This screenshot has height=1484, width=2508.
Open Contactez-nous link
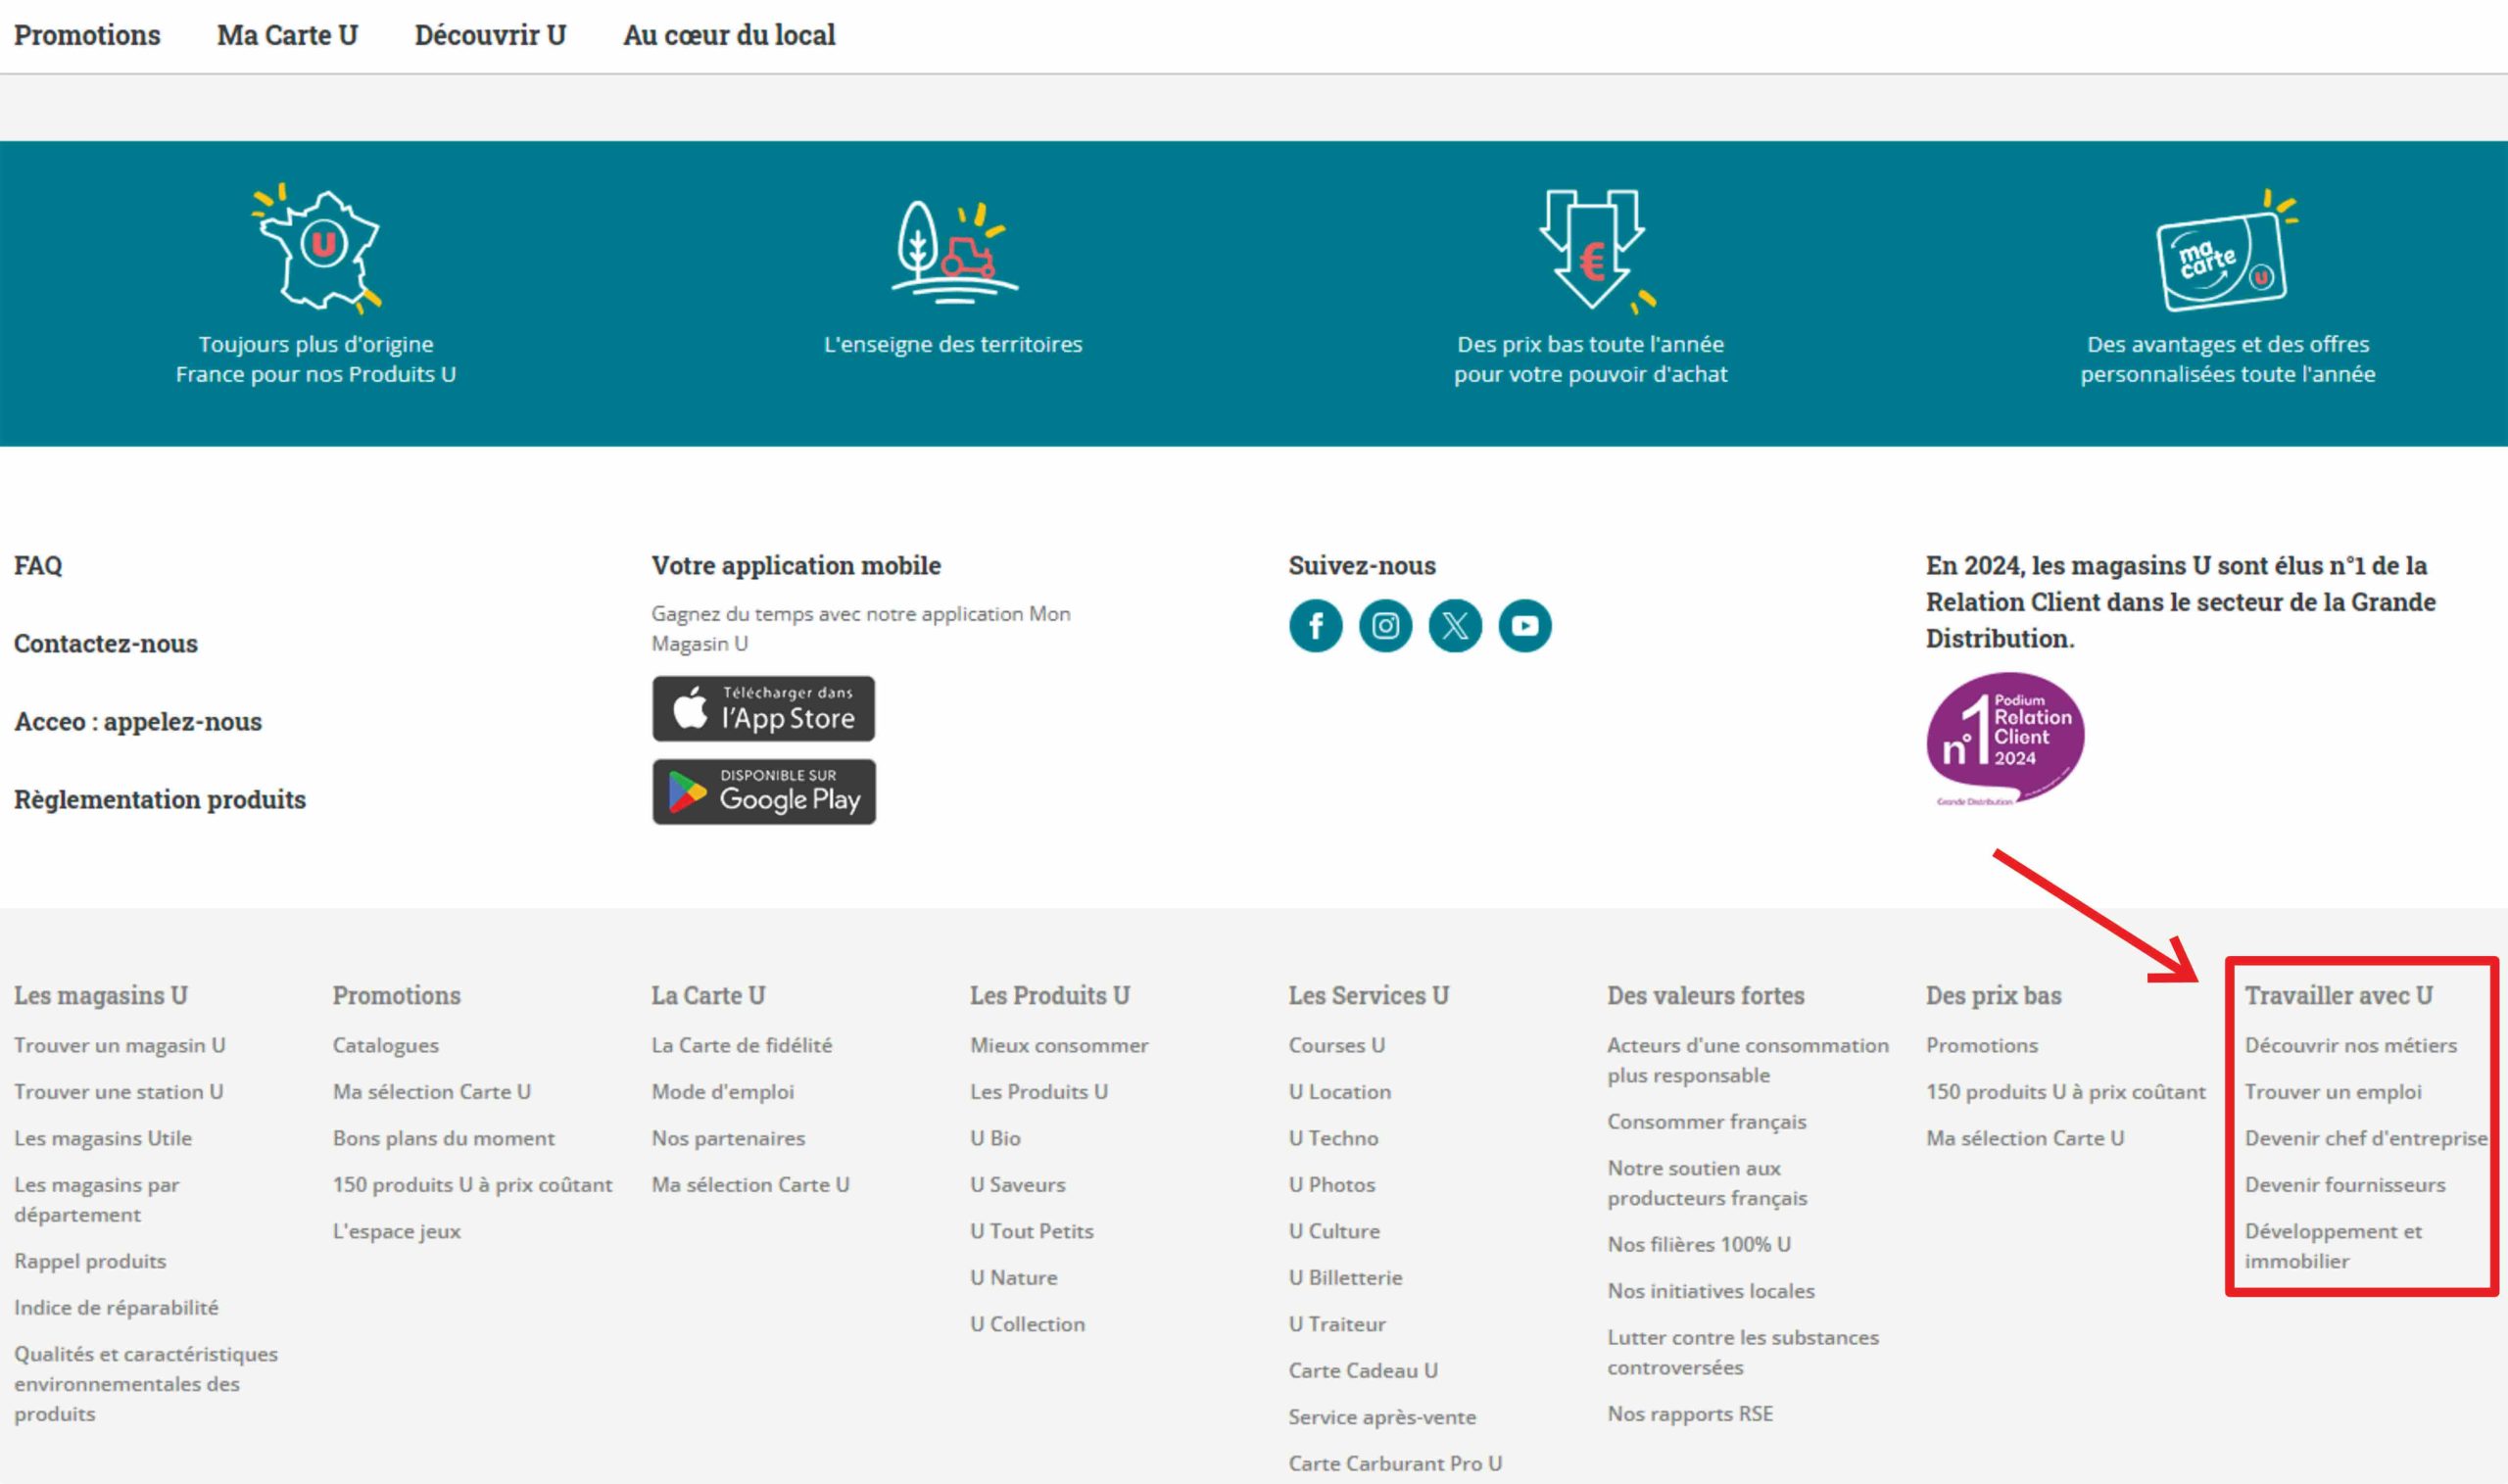click(x=106, y=643)
